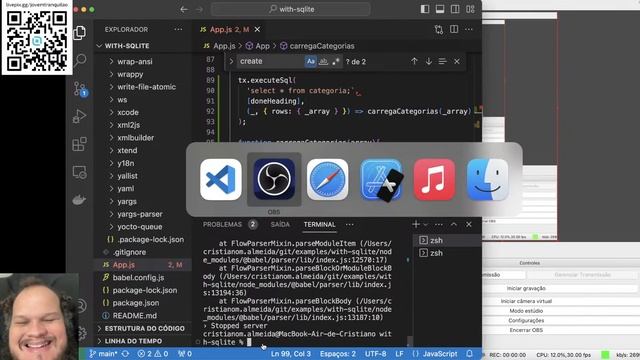Toggle Match Case in find widget

point(311,61)
